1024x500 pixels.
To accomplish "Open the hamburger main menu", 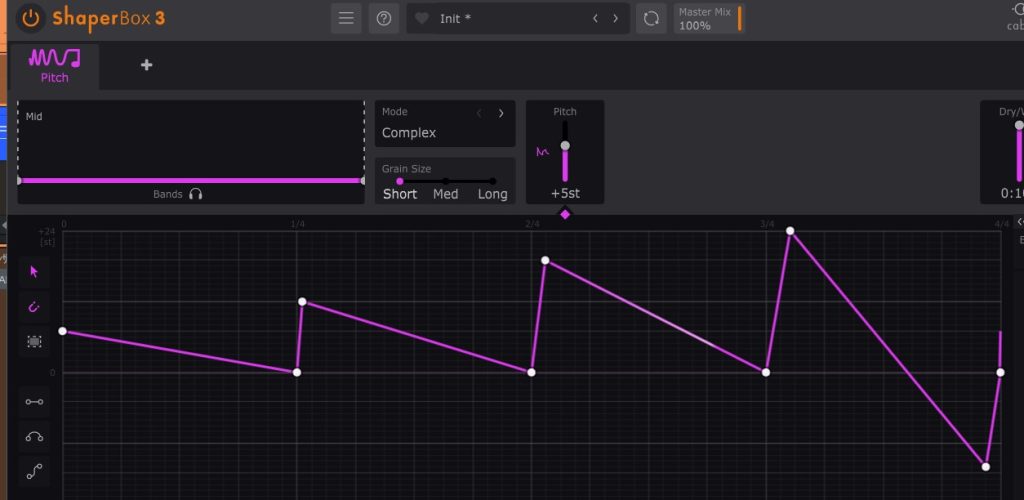I will (346, 18).
